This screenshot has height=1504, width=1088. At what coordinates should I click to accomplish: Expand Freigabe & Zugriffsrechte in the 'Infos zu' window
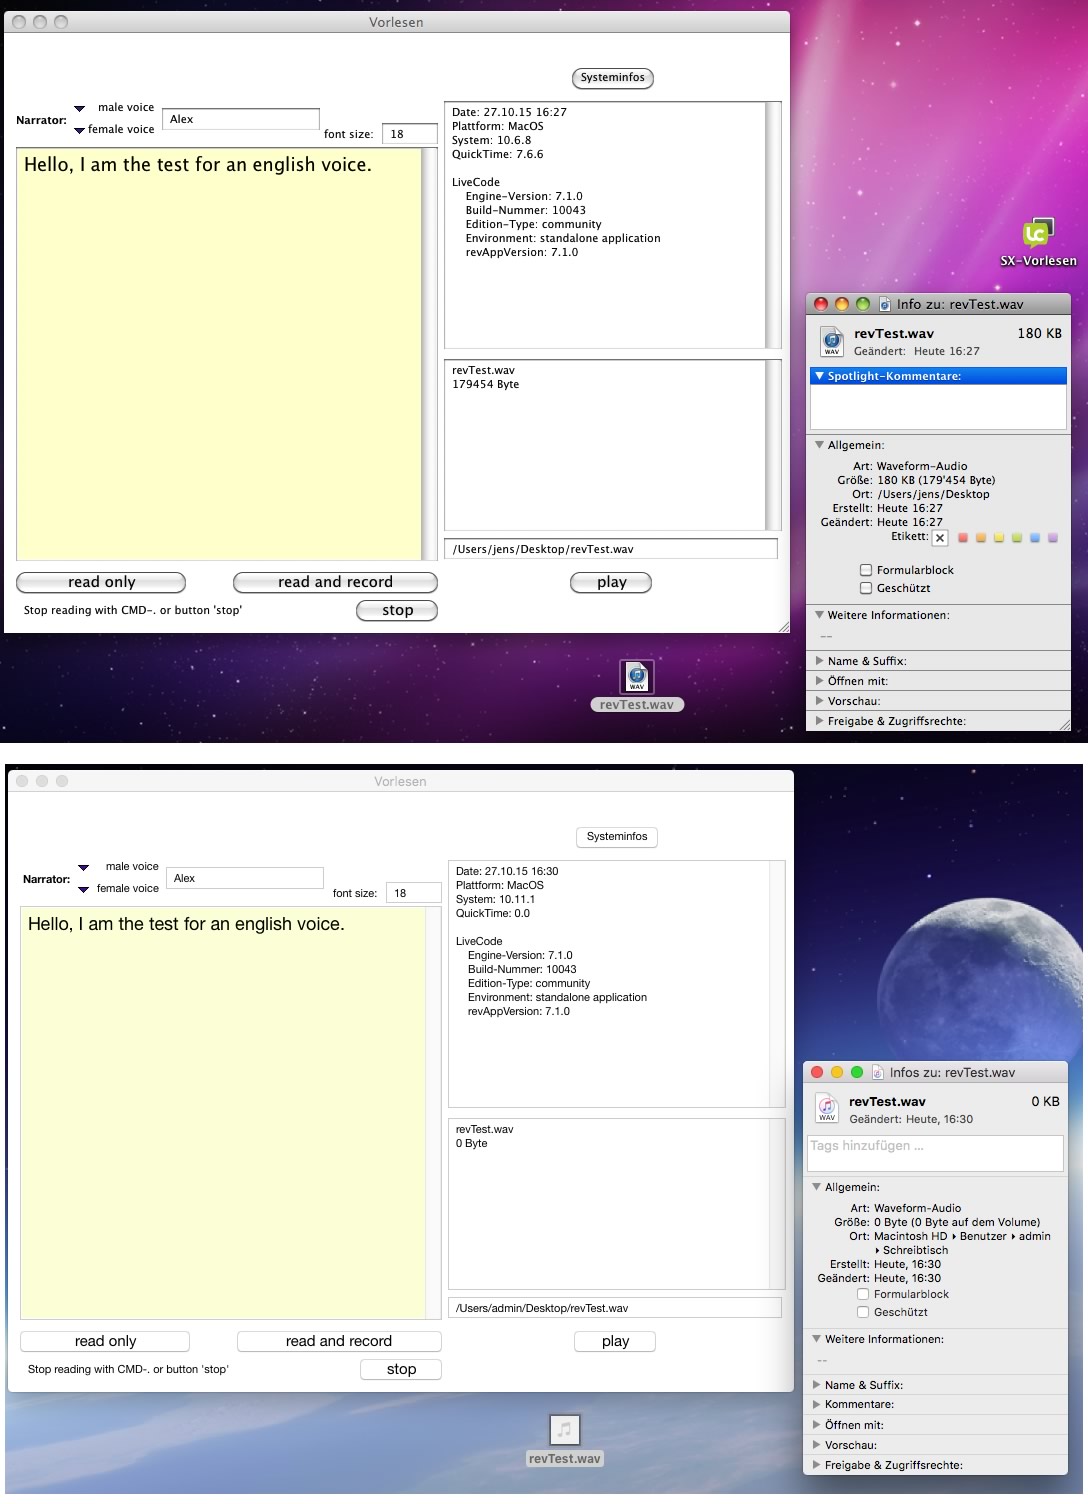pos(817,1465)
